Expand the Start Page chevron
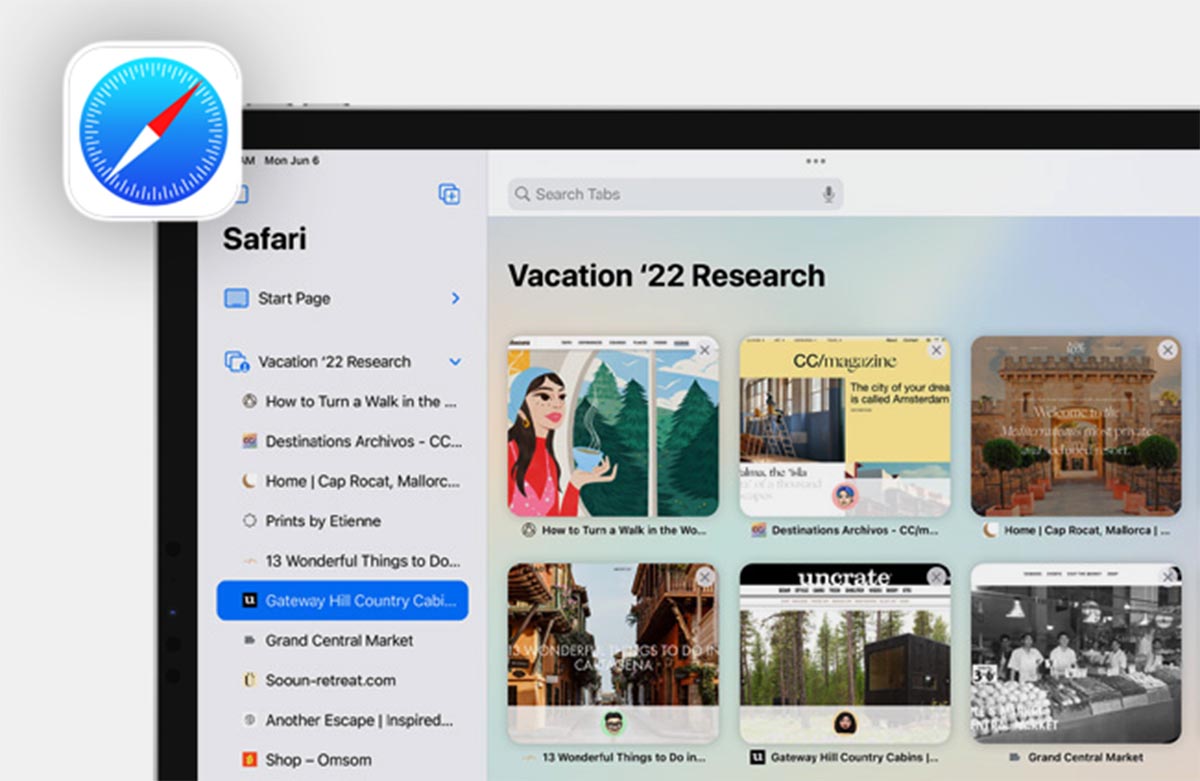Viewport: 1200px width, 781px height. click(x=455, y=298)
